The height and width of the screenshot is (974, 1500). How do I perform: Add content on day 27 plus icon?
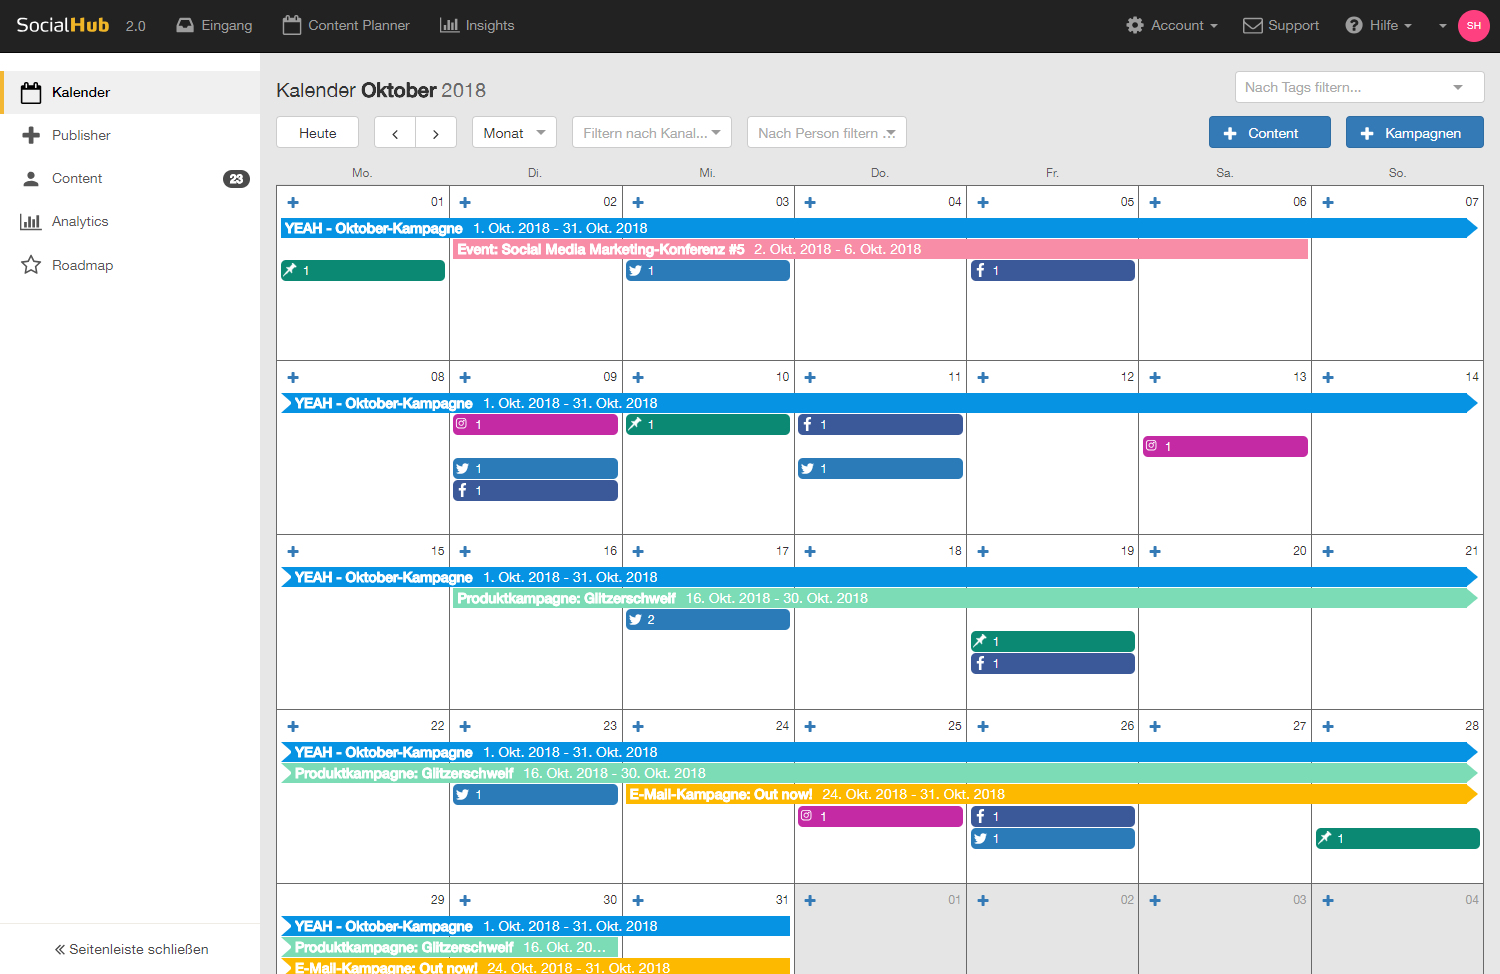coord(1155,726)
